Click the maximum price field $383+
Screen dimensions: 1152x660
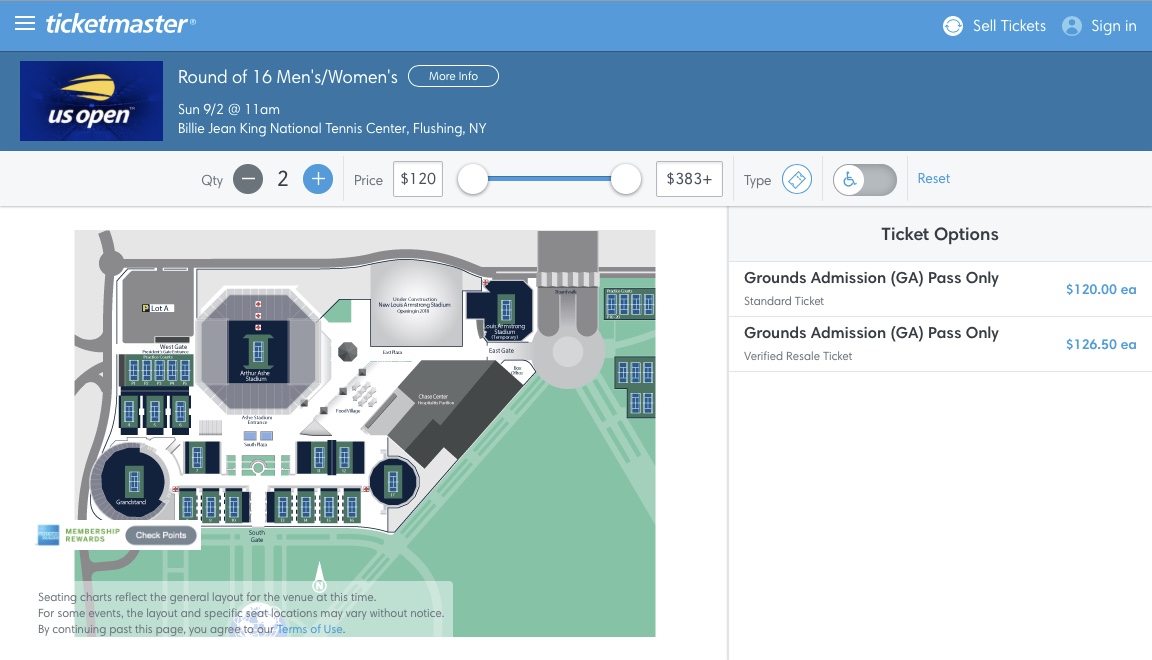tap(689, 179)
